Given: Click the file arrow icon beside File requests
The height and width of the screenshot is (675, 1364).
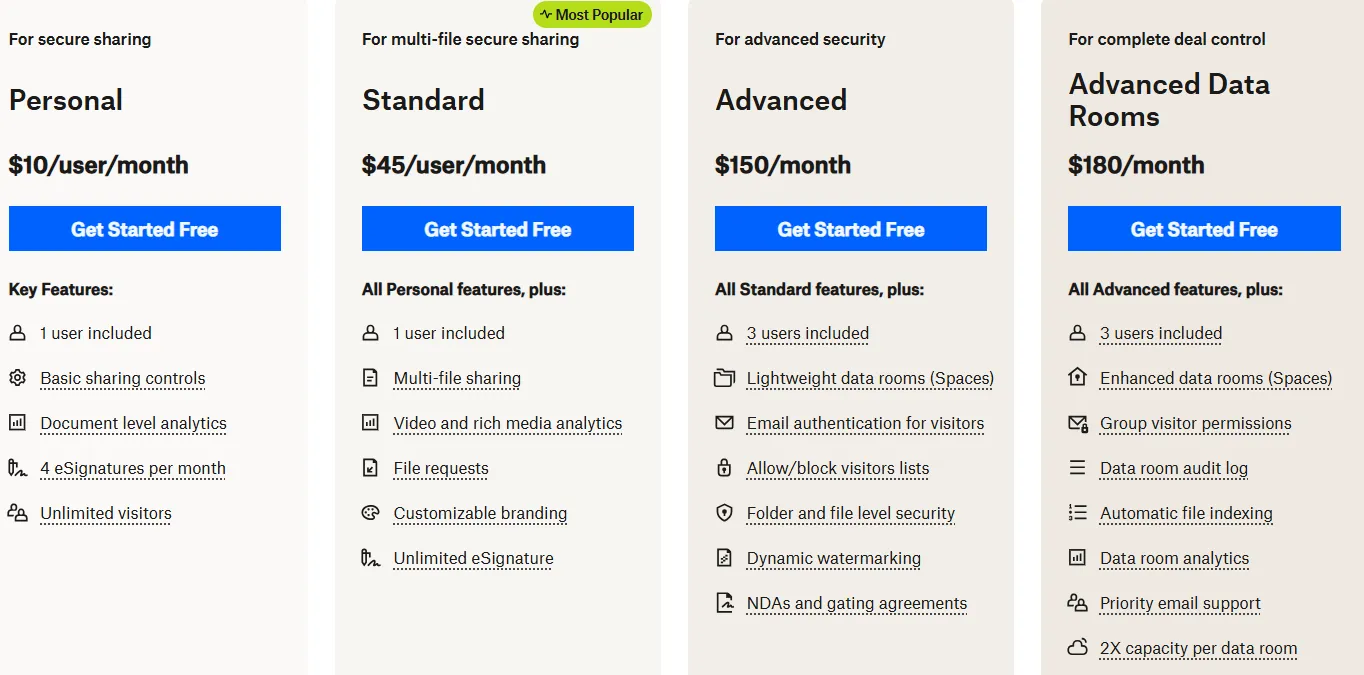Looking at the screenshot, I should tap(371, 468).
